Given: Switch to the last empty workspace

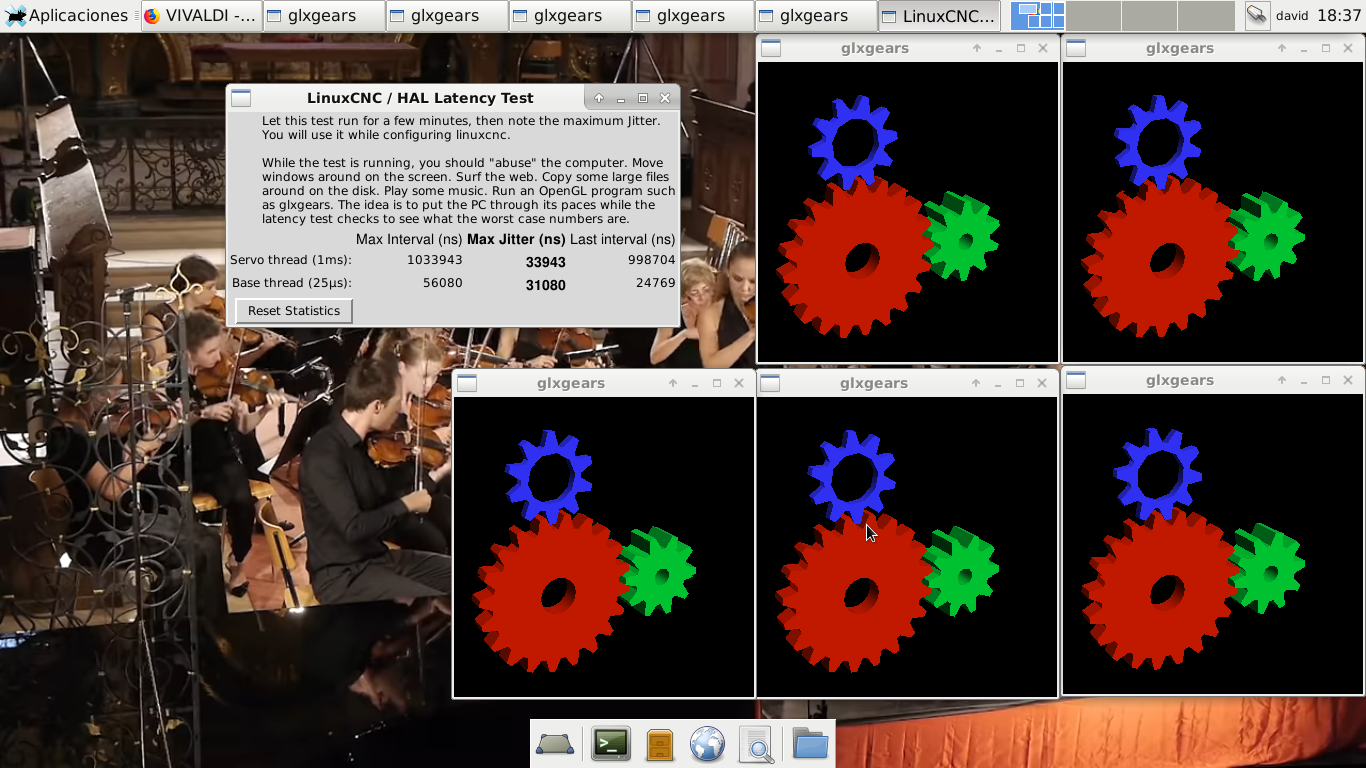Looking at the screenshot, I should click(1206, 16).
